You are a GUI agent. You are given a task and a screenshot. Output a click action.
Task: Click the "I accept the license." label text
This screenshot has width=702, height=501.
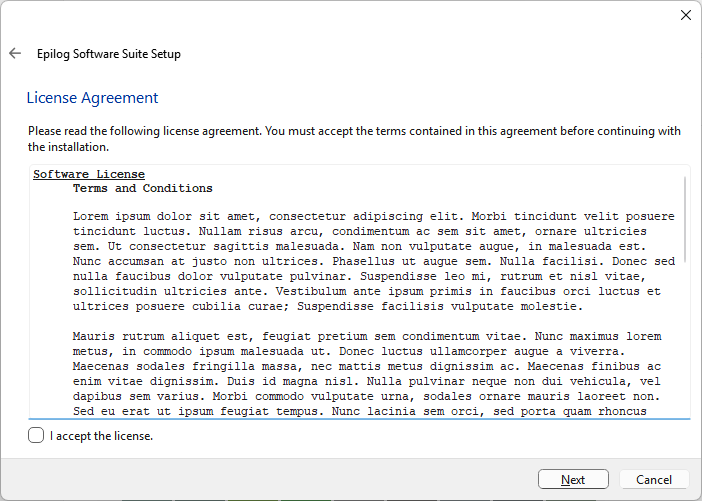tap(101, 436)
